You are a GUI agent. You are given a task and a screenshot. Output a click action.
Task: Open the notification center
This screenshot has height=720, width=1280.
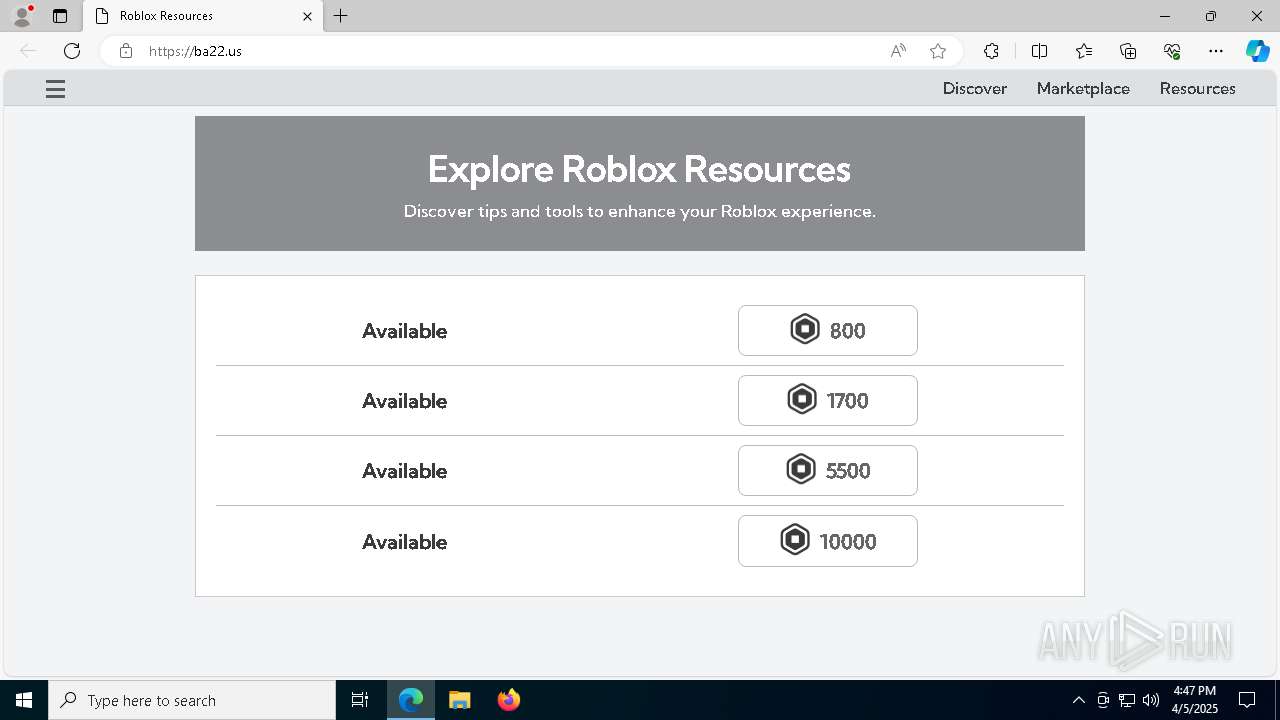point(1247,700)
